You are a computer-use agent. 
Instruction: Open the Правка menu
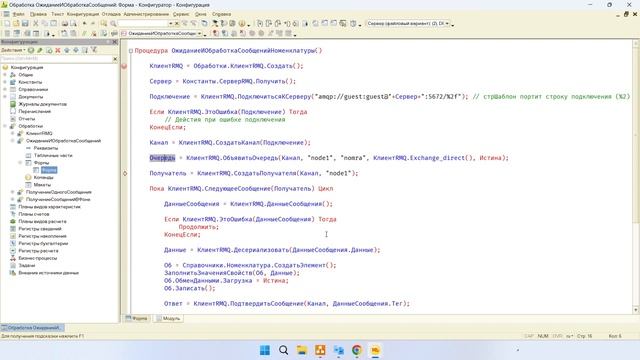point(38,14)
